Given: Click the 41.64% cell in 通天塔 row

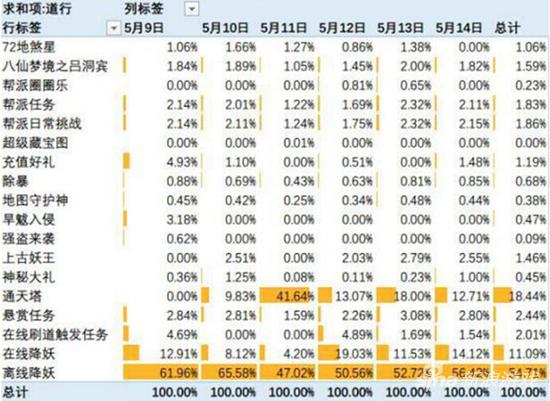Looking at the screenshot, I should click(x=295, y=296).
